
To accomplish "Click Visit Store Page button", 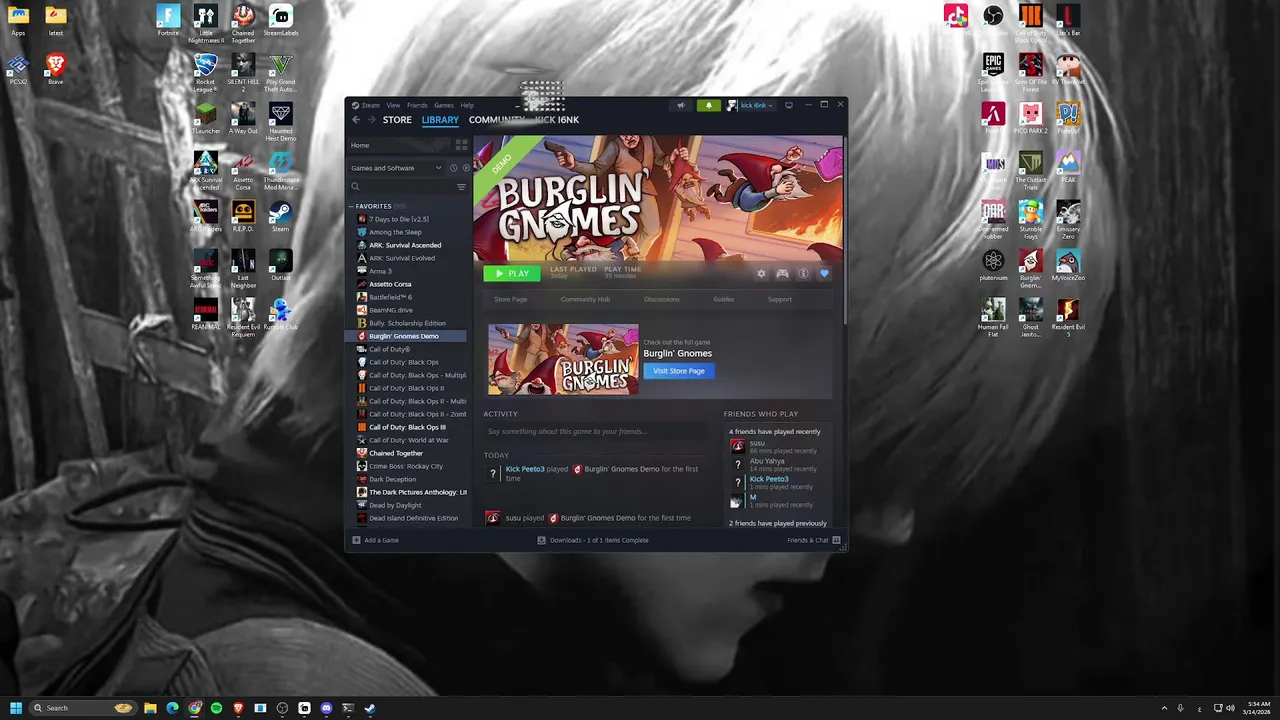I will coord(679,371).
